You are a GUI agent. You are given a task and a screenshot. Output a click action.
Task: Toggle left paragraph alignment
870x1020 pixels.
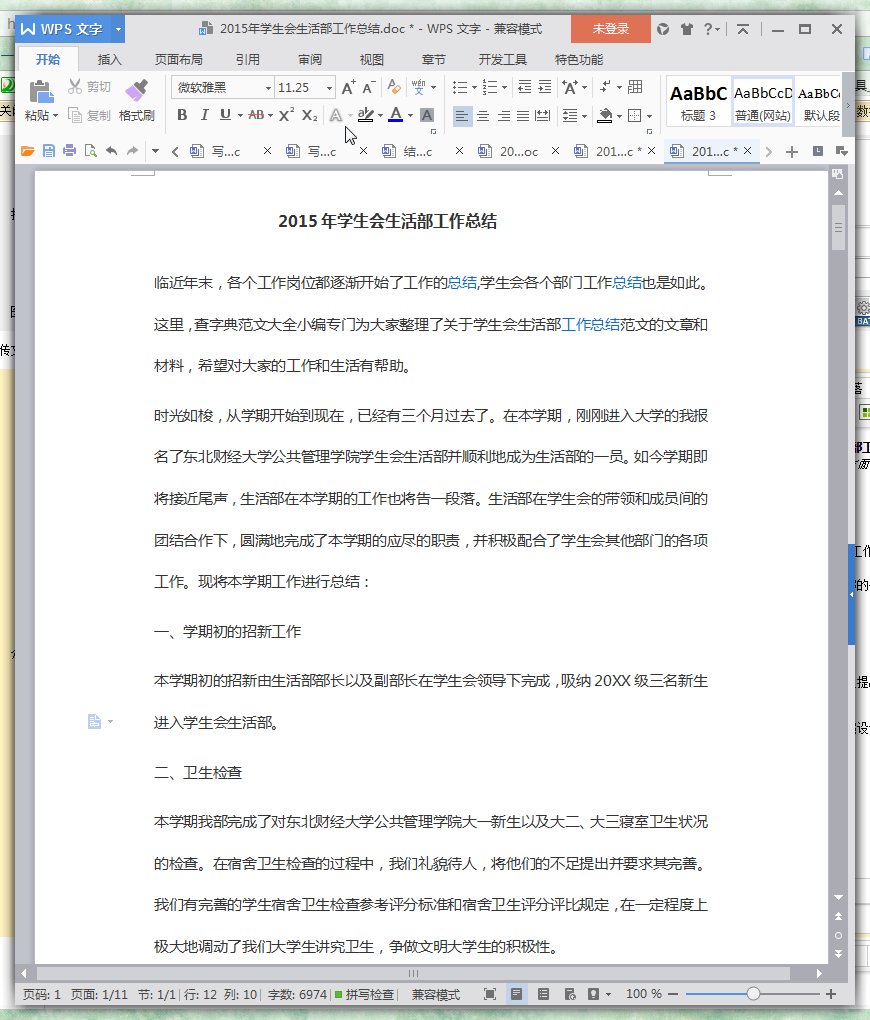pos(462,116)
